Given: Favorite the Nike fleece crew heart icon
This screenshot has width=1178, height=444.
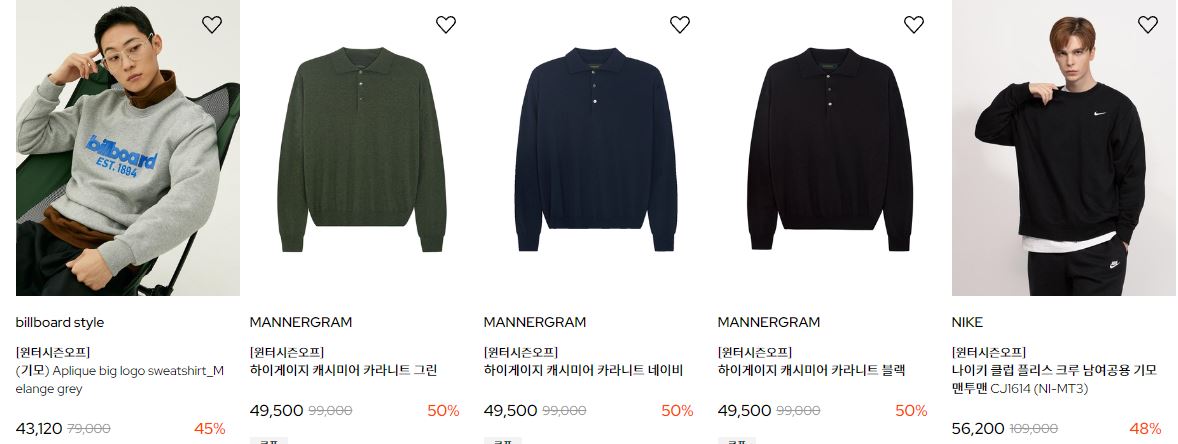Looking at the screenshot, I should coord(1147,25).
